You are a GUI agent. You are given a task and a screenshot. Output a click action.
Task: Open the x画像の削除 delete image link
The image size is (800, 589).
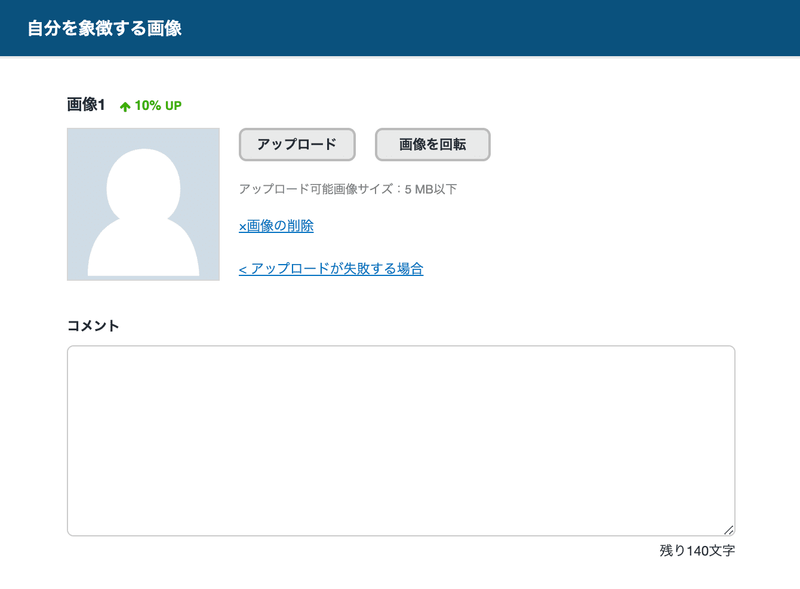tap(275, 226)
